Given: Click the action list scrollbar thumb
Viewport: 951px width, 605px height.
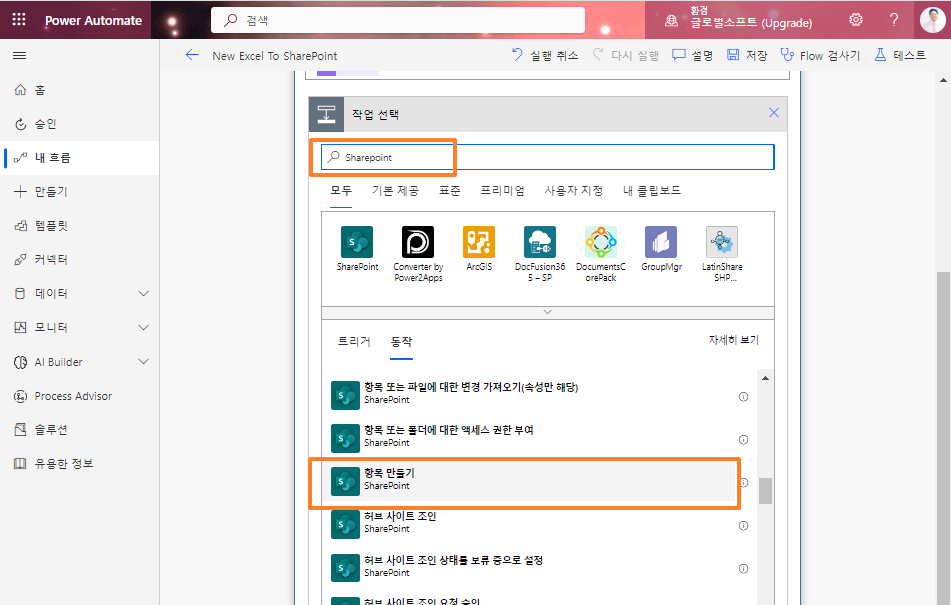Looking at the screenshot, I should click(765, 491).
